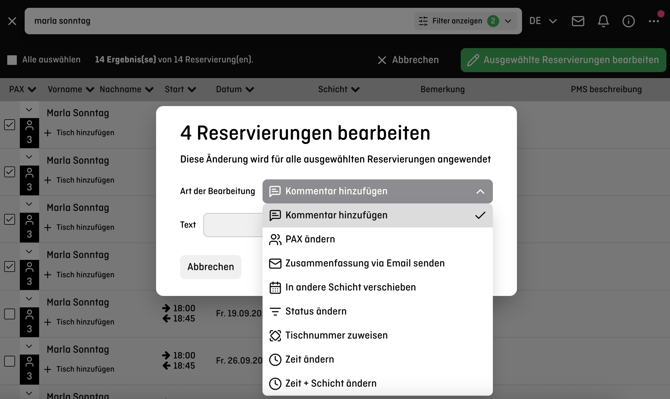670x399 pixels.
Task: Click the date 'Fr. 19.09' cell
Action: tap(239, 314)
